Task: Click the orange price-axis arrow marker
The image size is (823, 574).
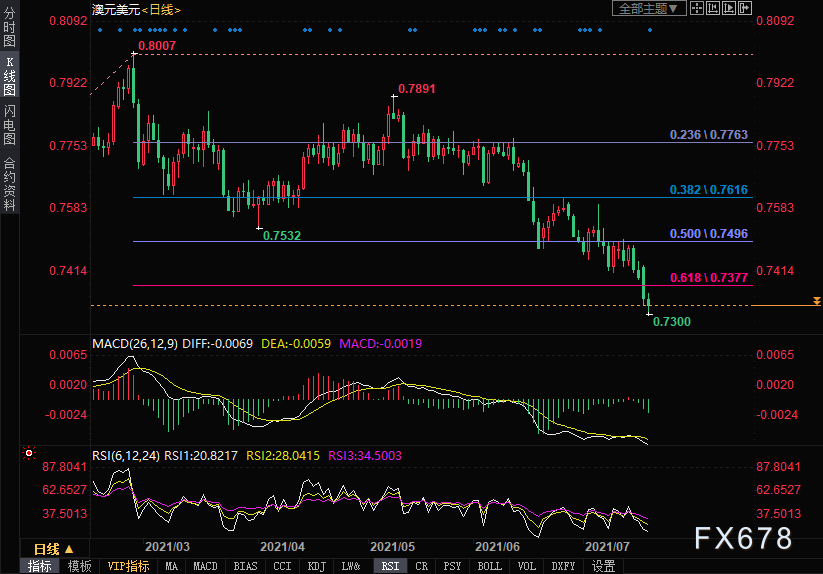Action: pyautogui.click(x=817, y=301)
